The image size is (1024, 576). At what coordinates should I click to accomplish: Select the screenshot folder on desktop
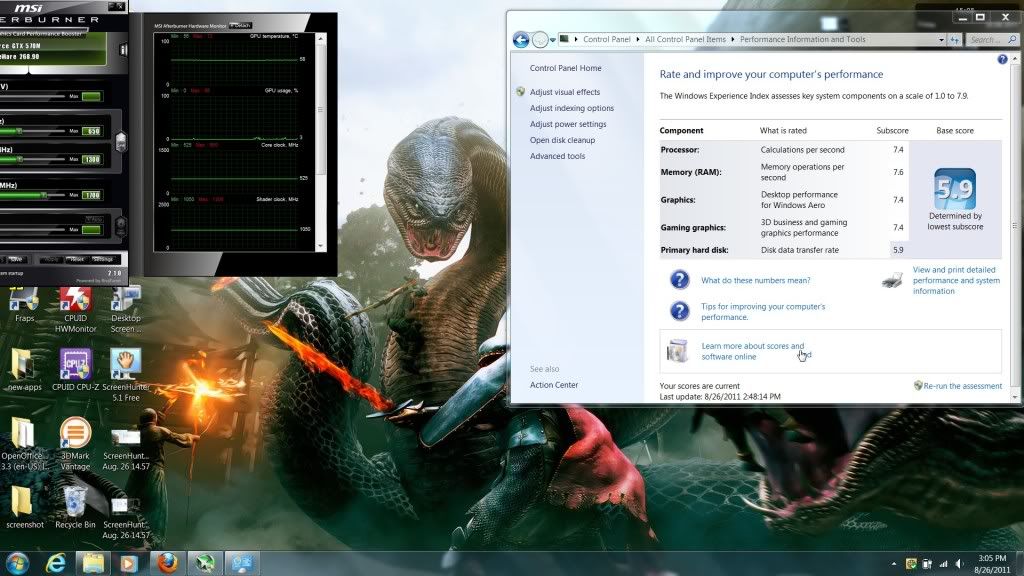click(24, 507)
